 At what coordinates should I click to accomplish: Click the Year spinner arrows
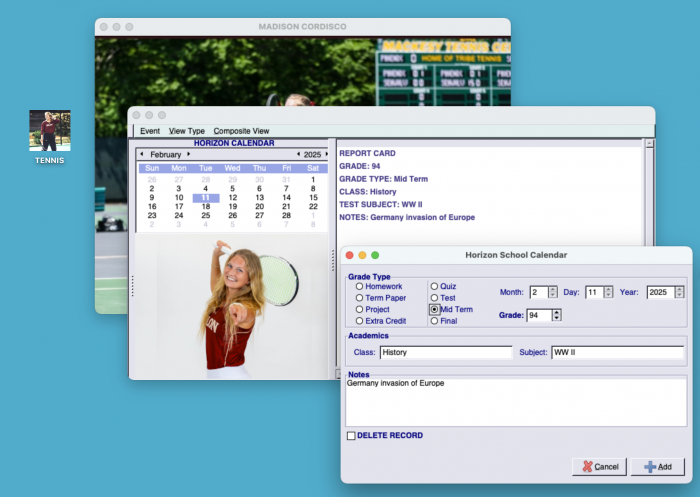(681, 293)
